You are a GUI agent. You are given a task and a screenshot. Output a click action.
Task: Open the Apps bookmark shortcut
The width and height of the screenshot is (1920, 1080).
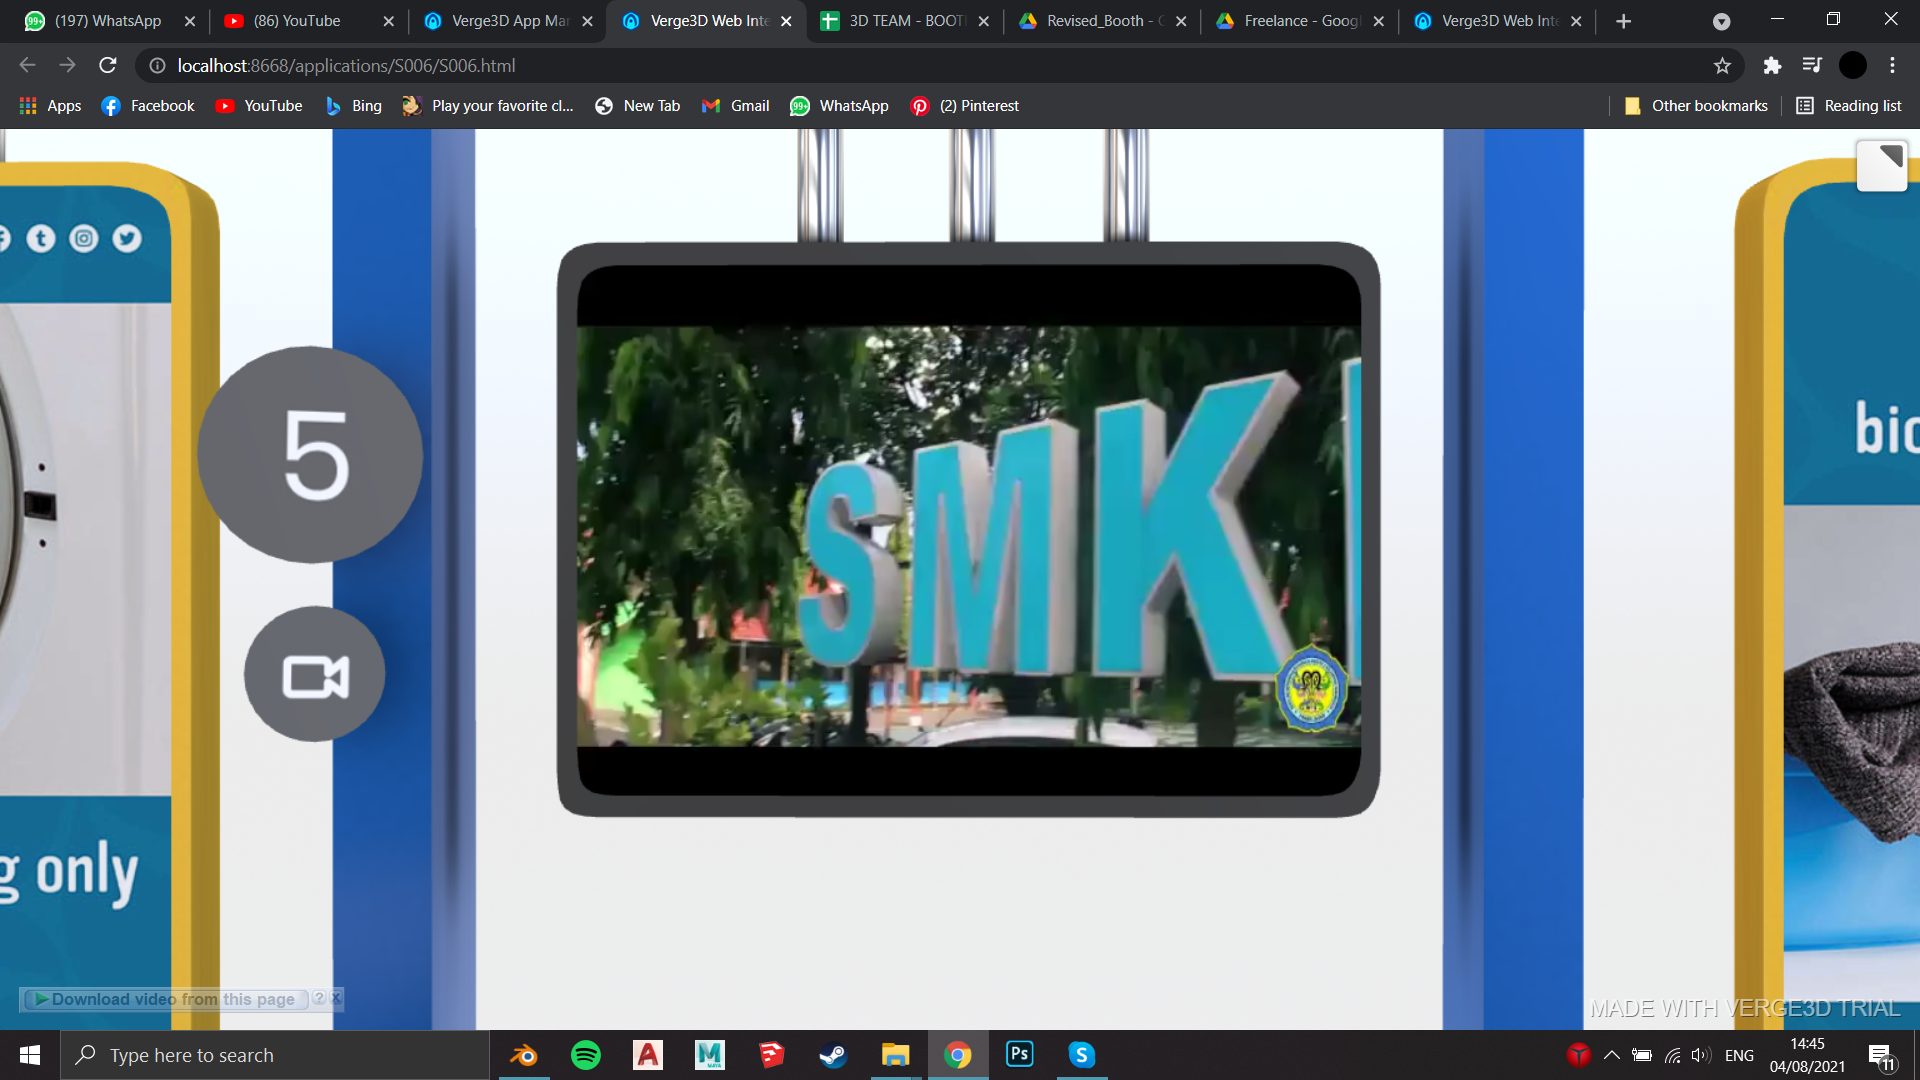50,106
